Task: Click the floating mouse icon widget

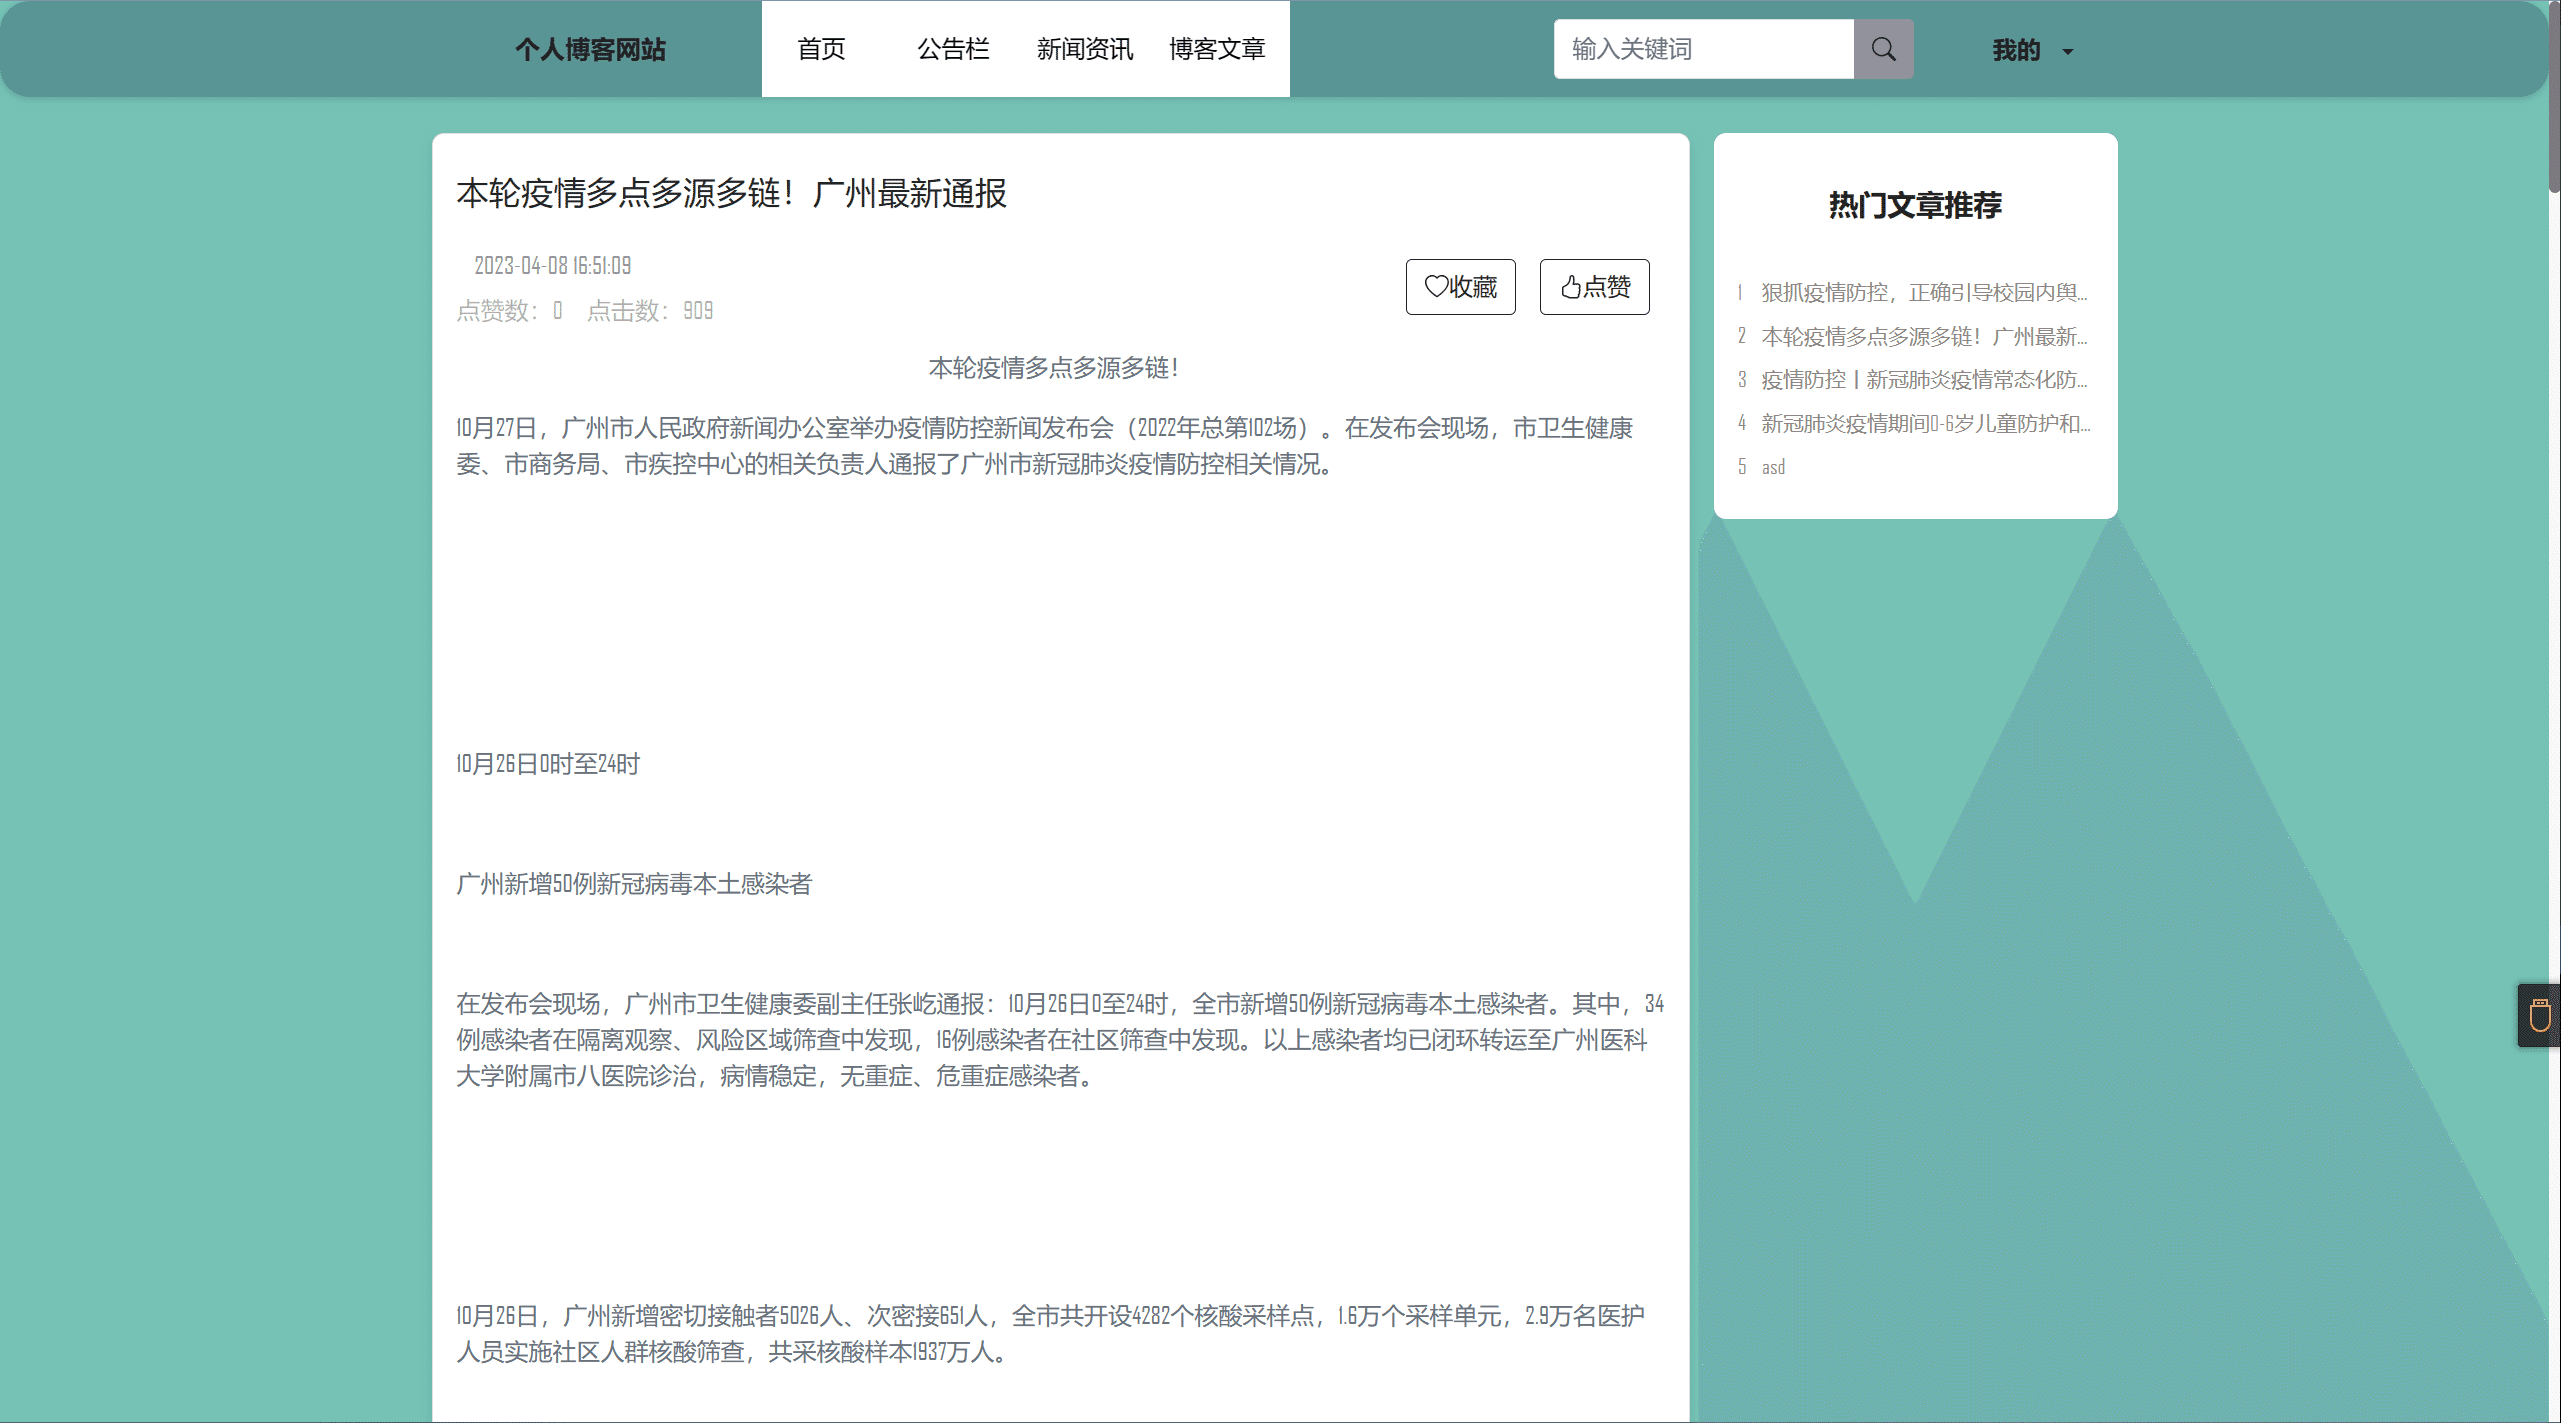Action: click(x=2540, y=1016)
